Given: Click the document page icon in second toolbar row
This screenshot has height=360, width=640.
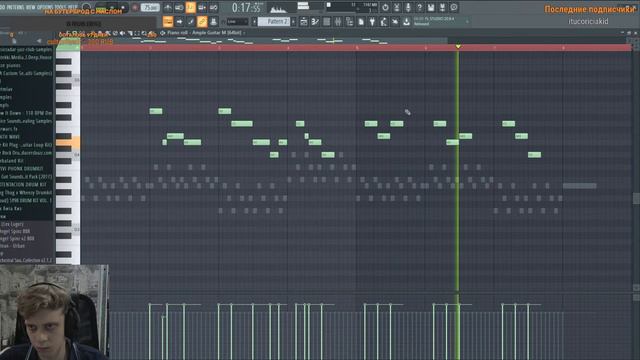Looking at the screenshot, I should pyautogui.click(x=361, y=22).
